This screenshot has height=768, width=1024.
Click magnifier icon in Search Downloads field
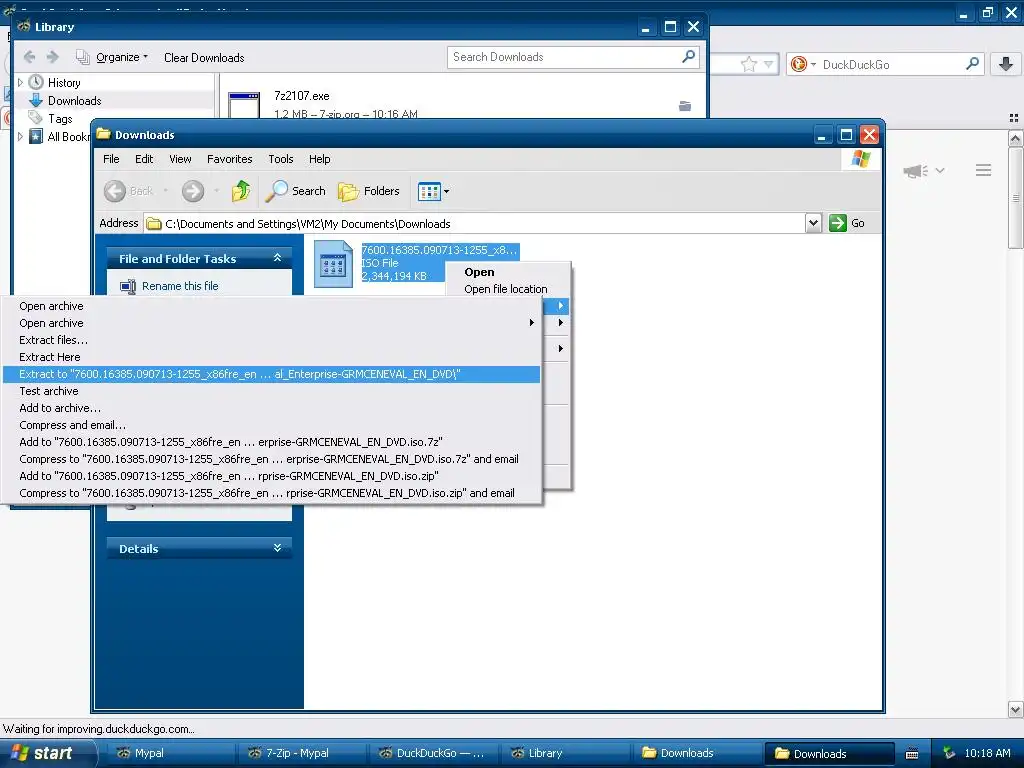(688, 57)
